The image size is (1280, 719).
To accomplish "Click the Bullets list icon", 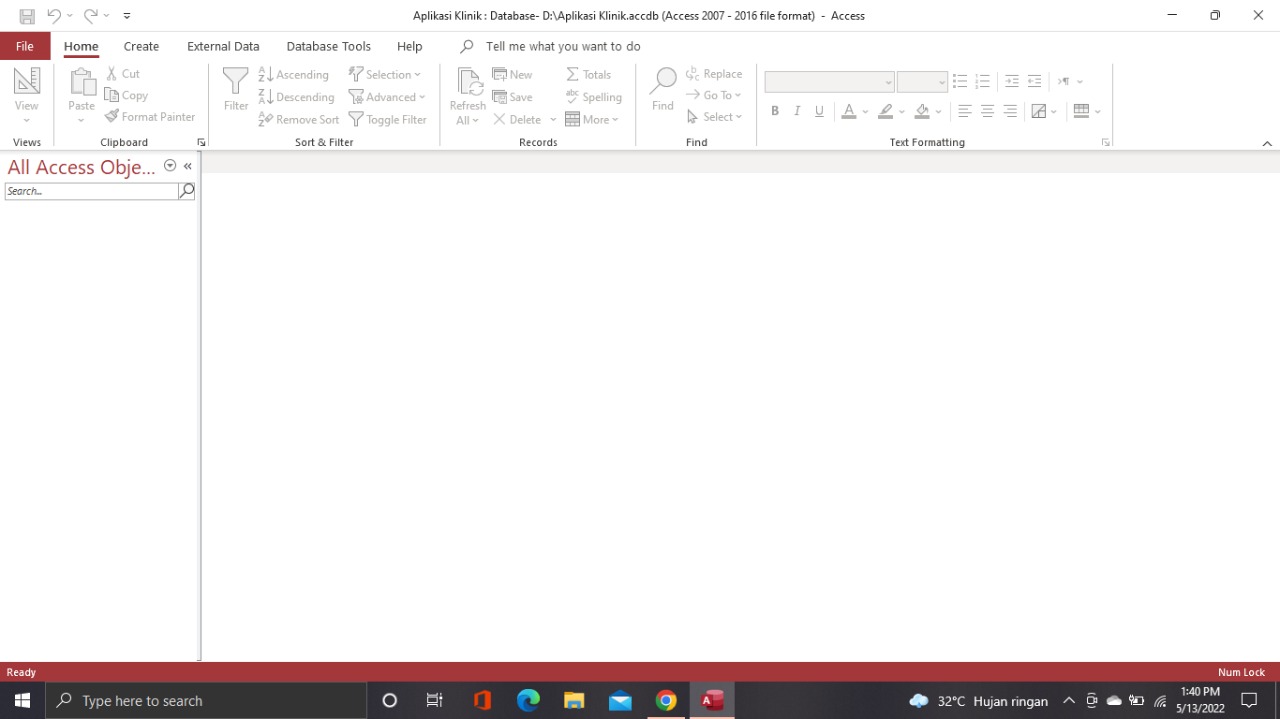I will point(960,81).
